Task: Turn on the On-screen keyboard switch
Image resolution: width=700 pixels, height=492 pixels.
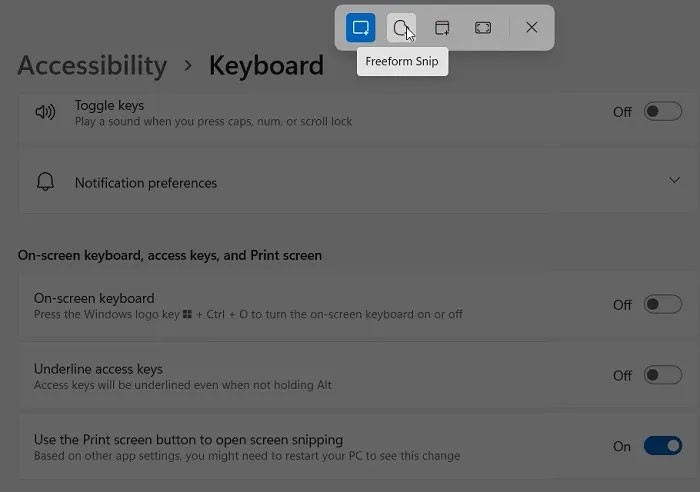Action: point(662,305)
